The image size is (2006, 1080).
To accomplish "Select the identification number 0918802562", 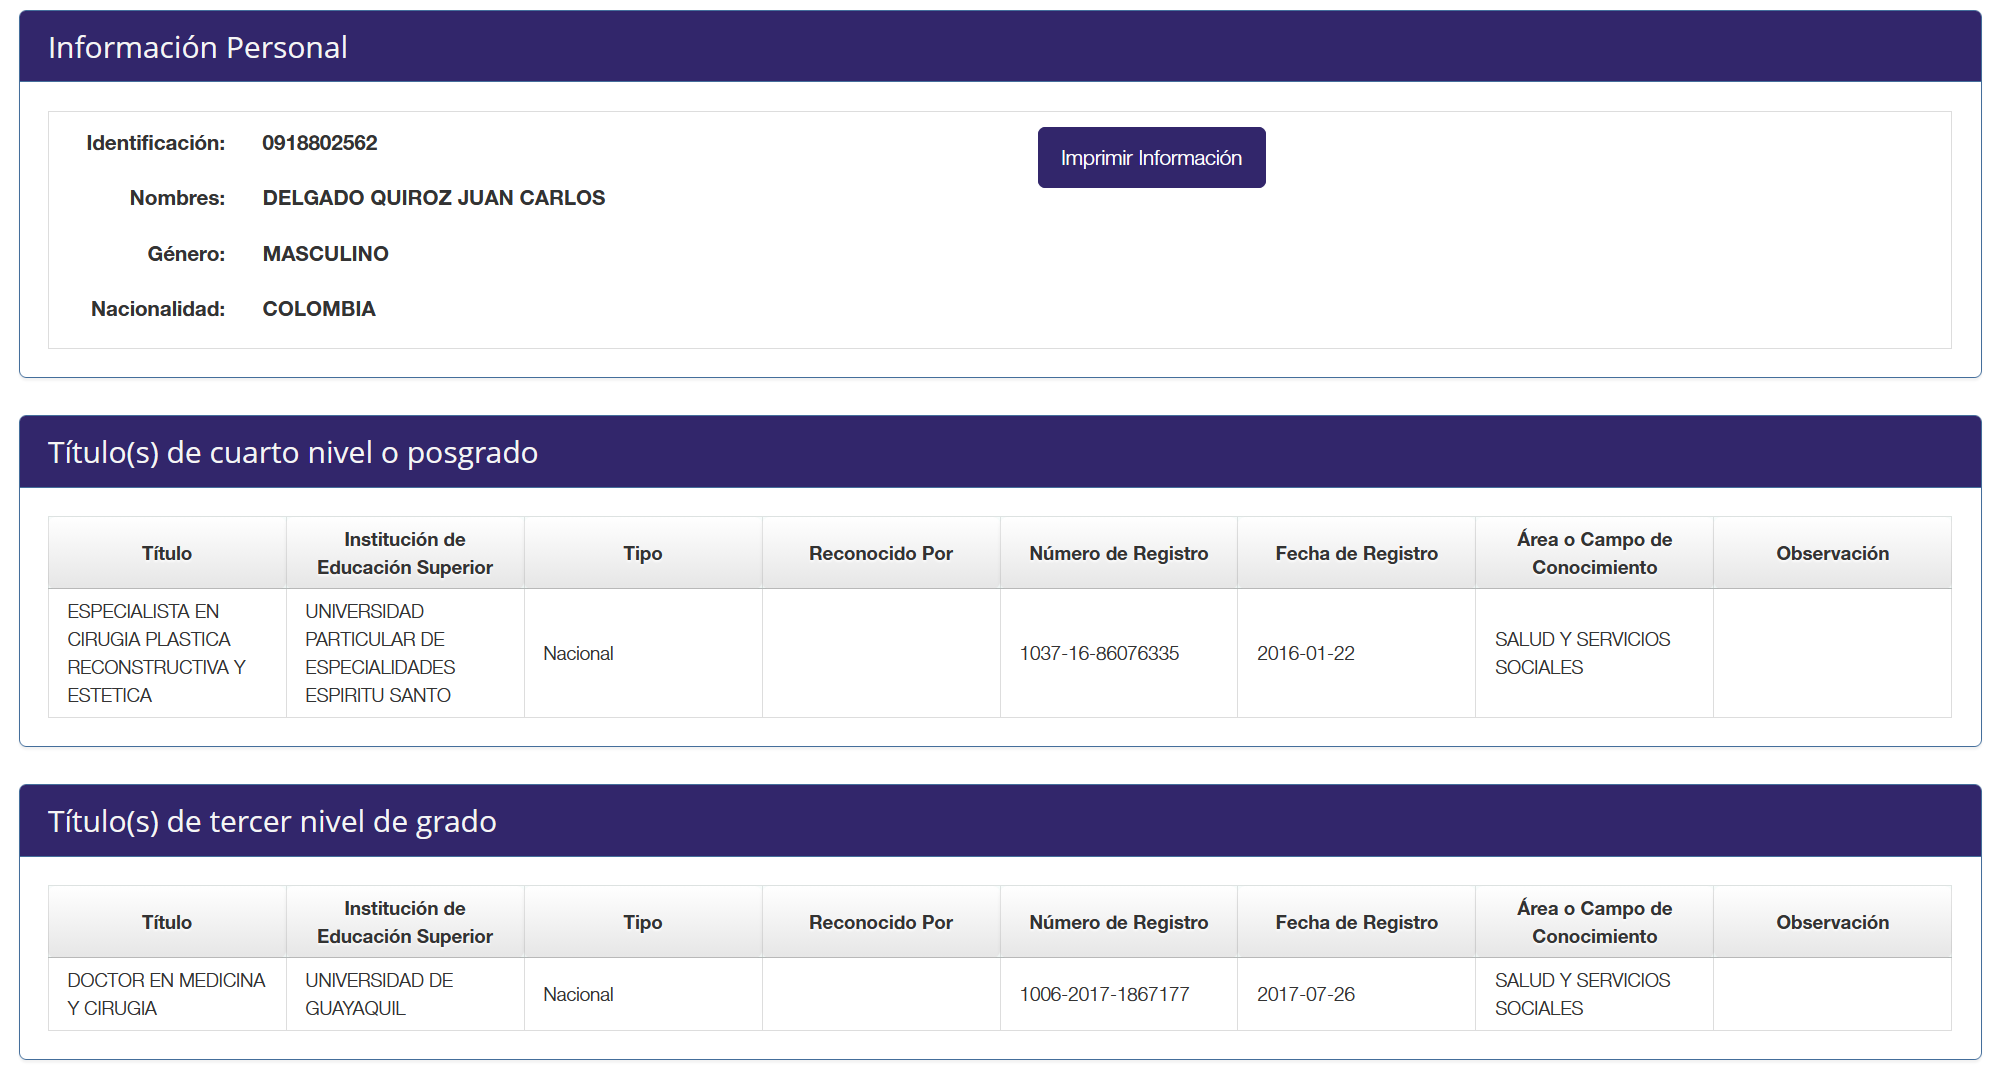I will pos(320,143).
